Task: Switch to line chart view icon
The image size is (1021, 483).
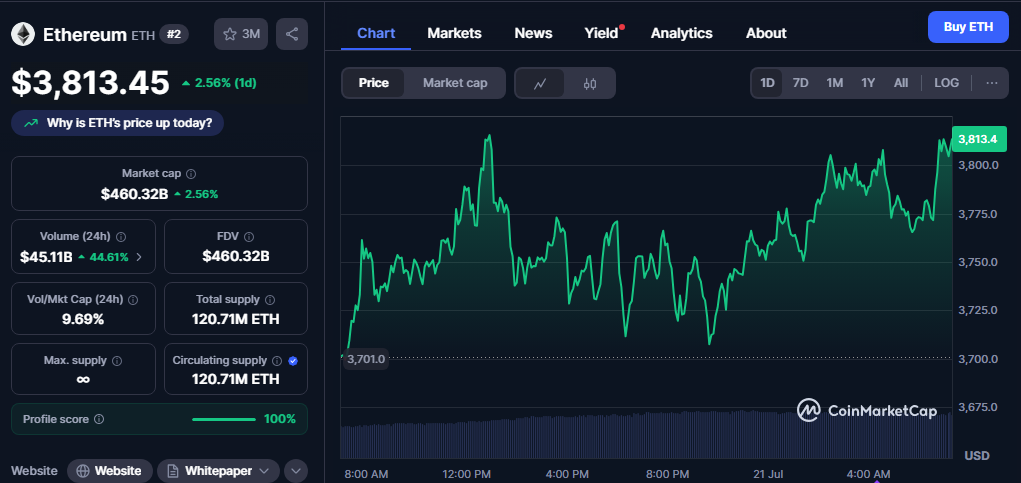Action: pos(540,83)
